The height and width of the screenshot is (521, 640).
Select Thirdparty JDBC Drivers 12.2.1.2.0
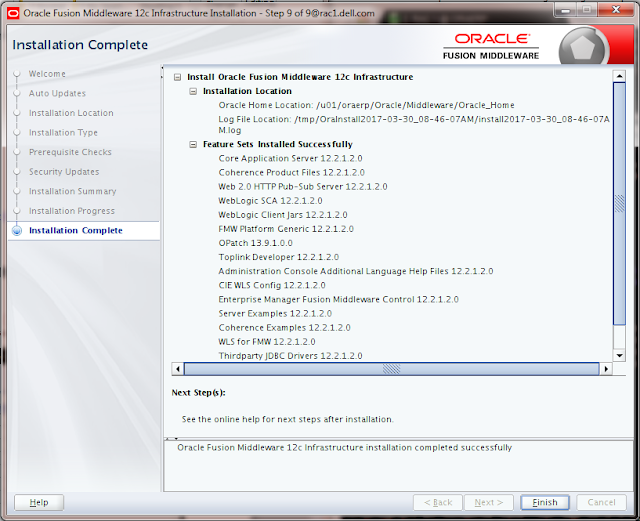290,356
